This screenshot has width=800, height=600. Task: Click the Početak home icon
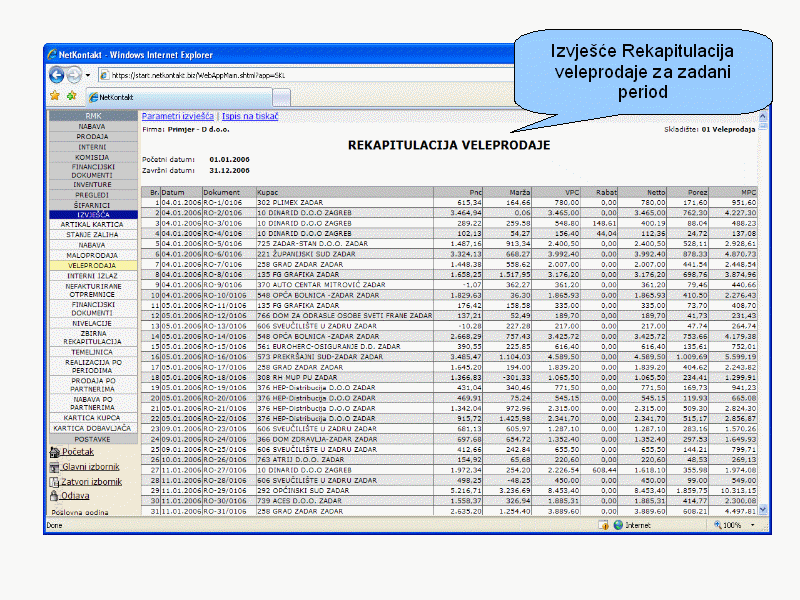pos(55,452)
